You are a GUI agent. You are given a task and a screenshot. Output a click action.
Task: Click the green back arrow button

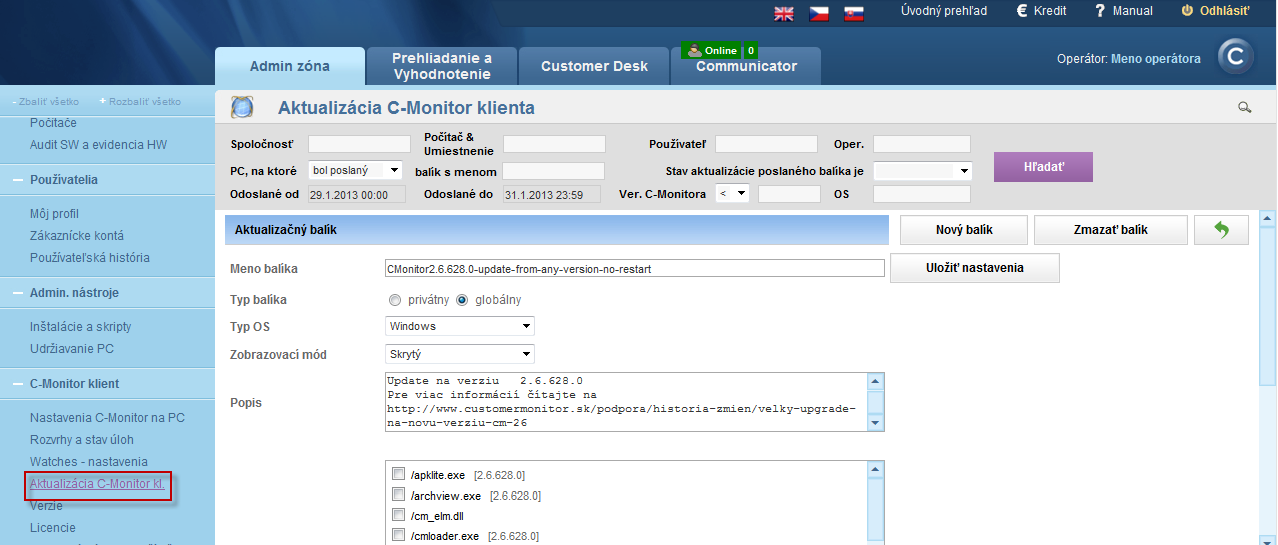(x=1221, y=230)
